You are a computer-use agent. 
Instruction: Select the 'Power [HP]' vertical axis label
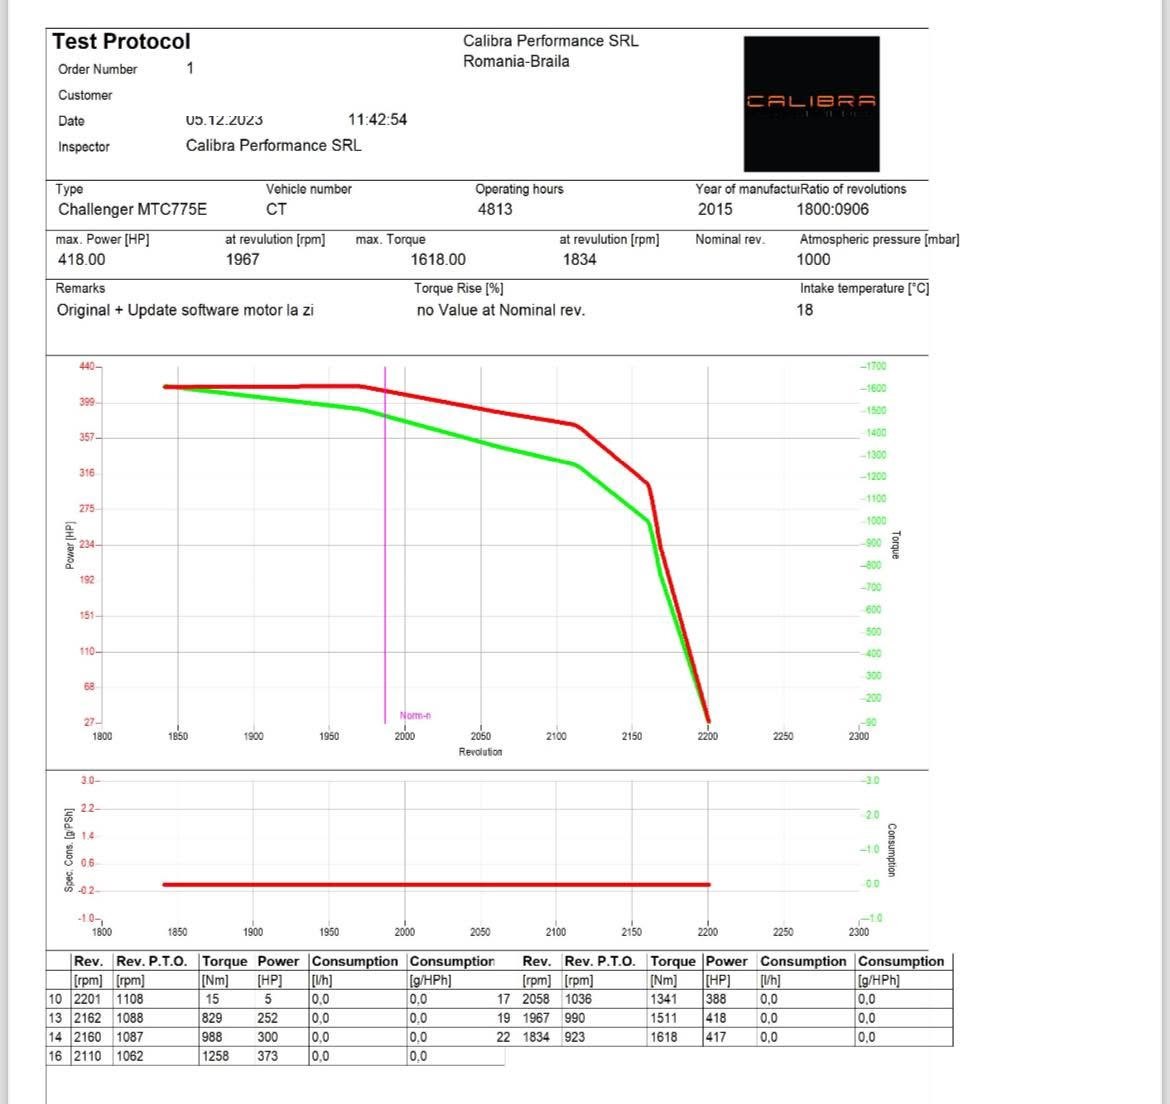(x=70, y=545)
